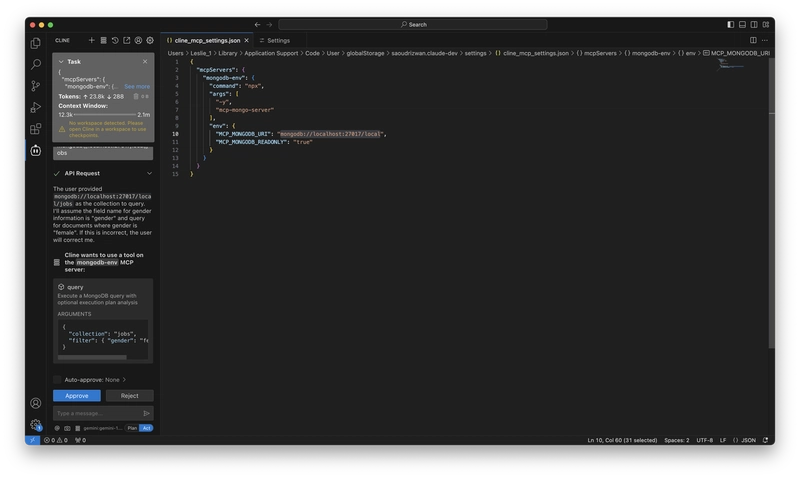Open Cline in a new editor tab icon
This screenshot has width=800, height=478.
tap(127, 40)
